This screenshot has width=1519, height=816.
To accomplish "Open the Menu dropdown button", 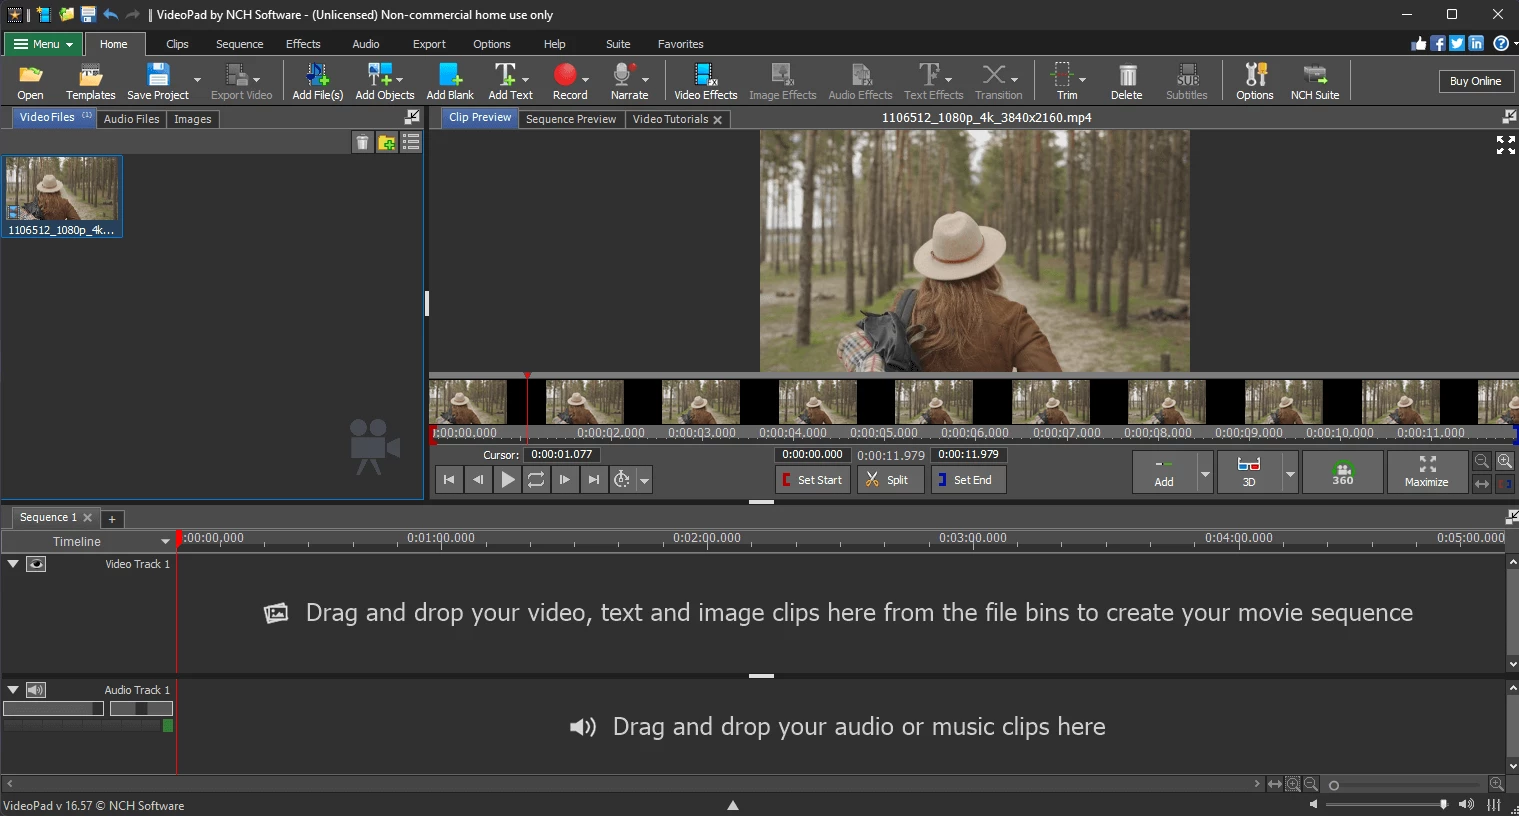I will [x=43, y=44].
